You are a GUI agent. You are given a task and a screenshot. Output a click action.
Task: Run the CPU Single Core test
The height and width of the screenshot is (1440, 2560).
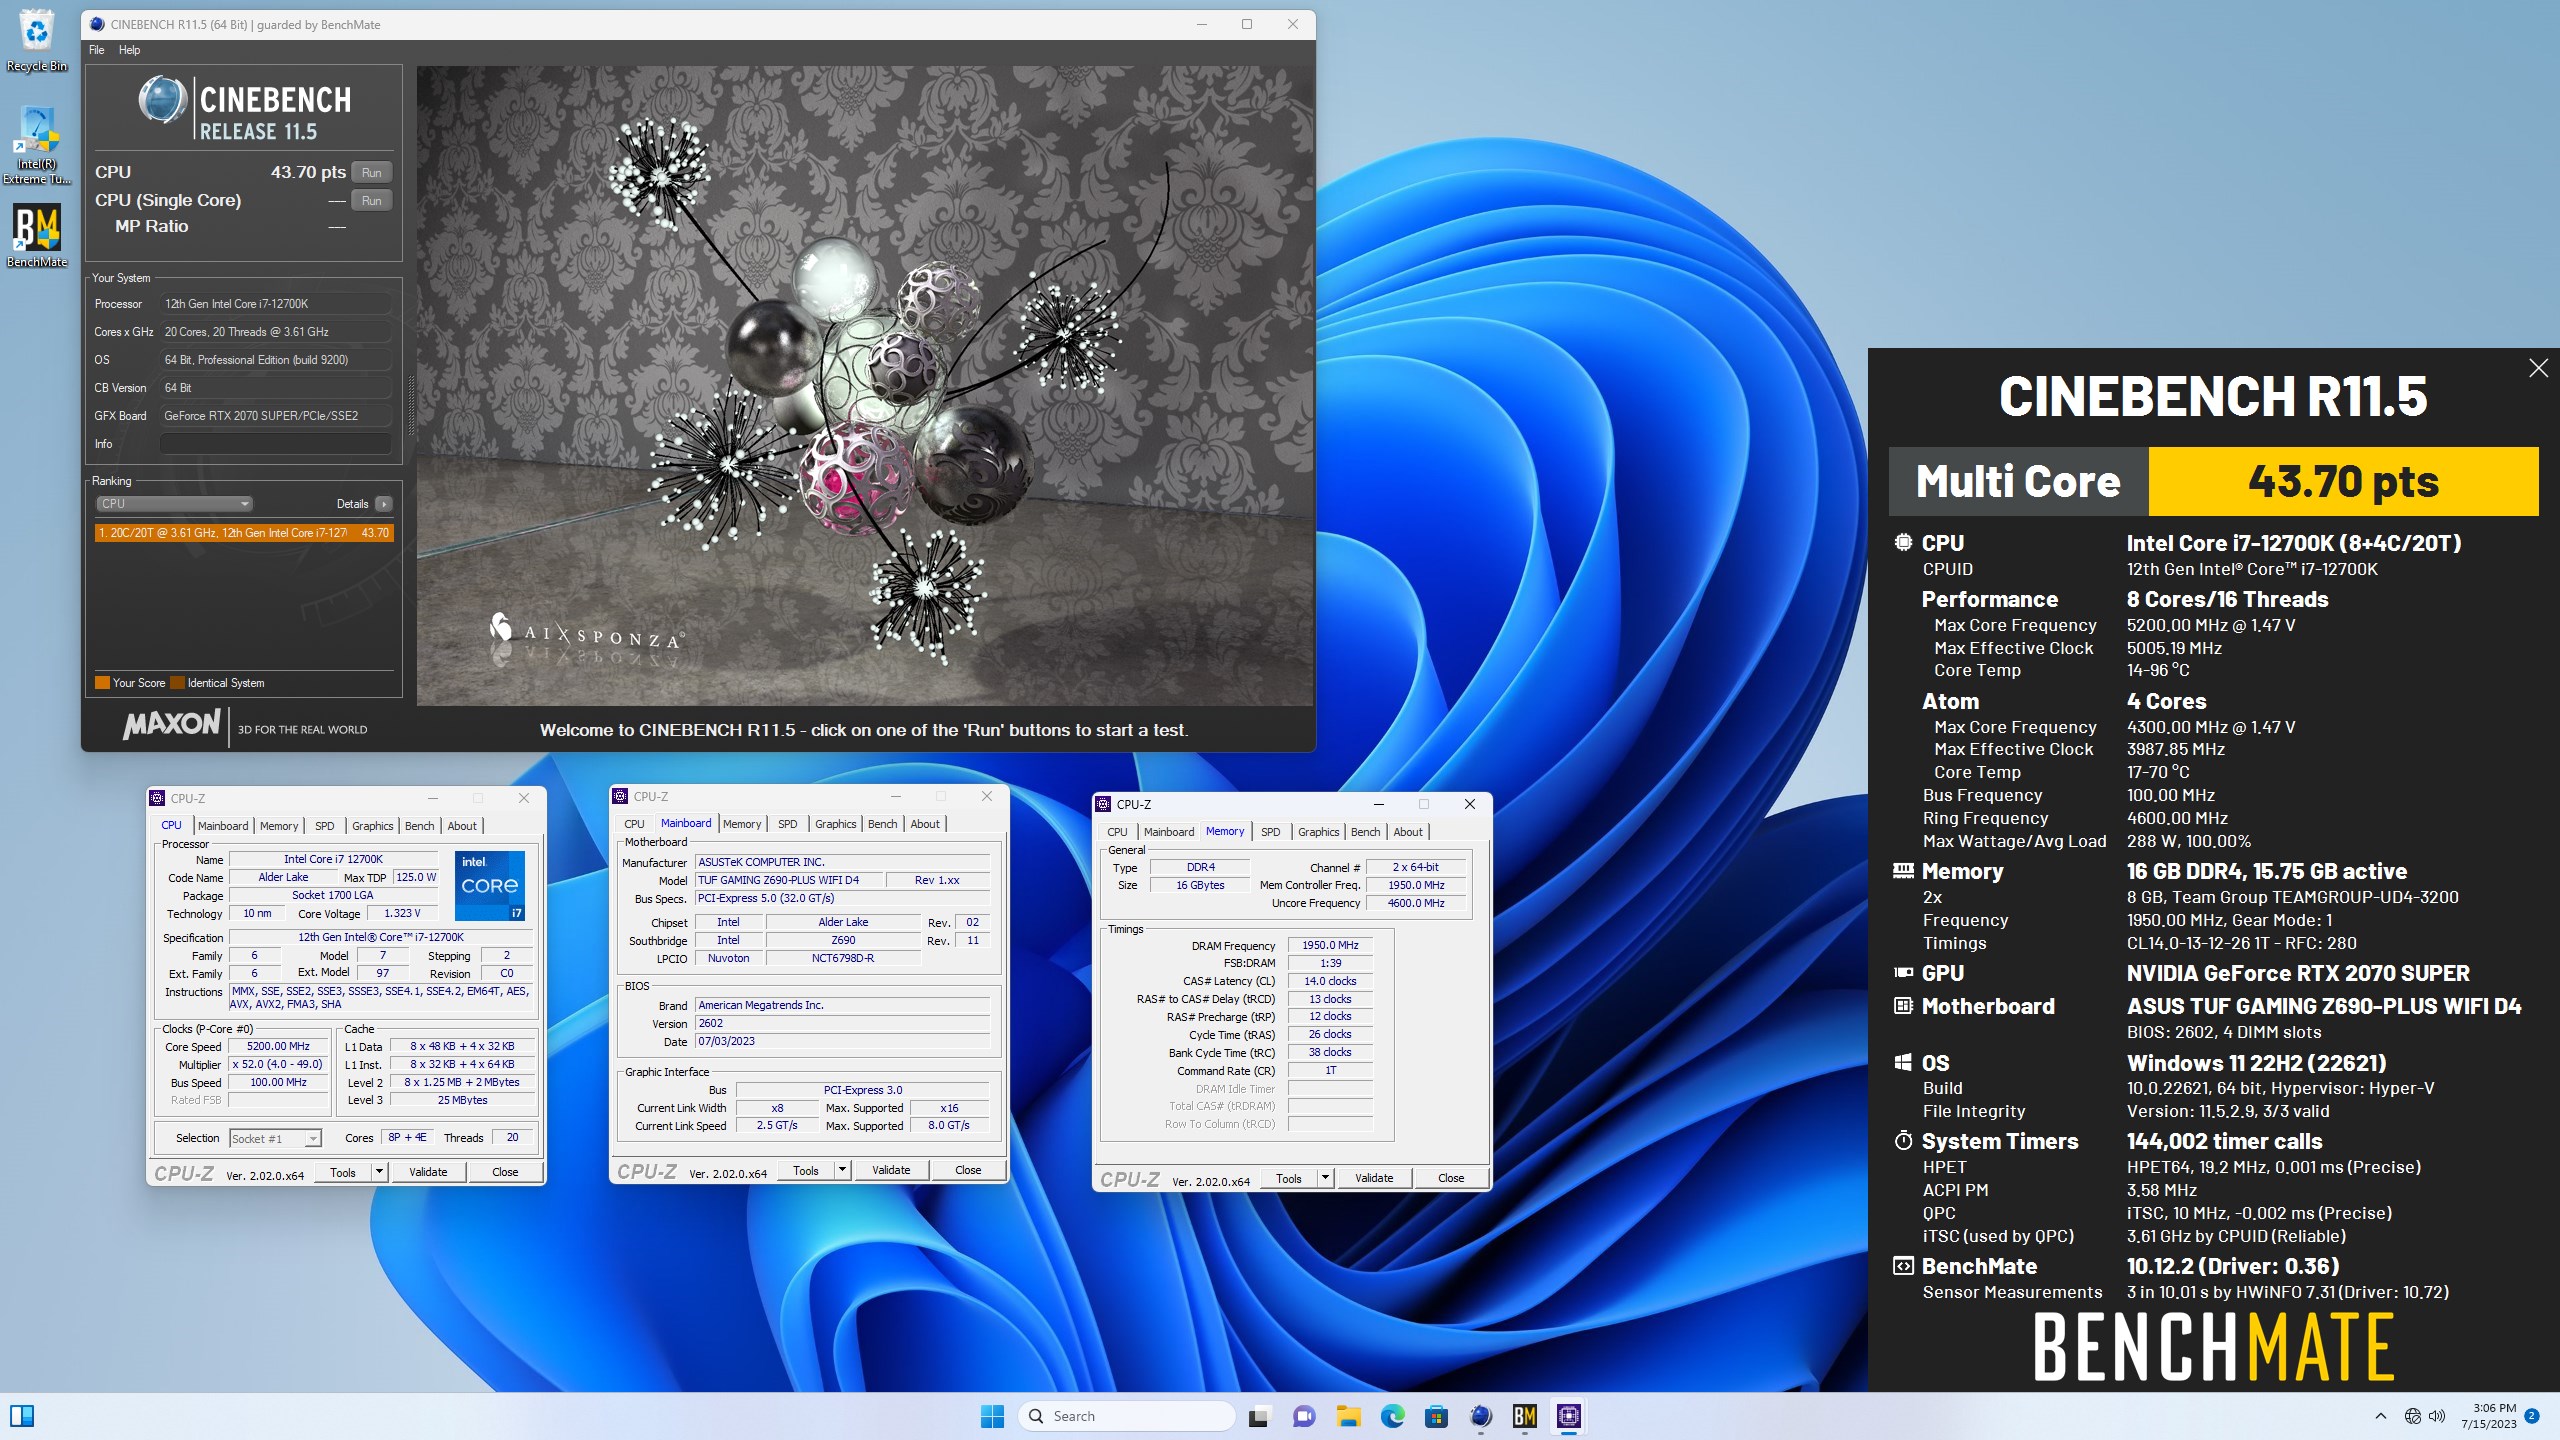click(371, 200)
